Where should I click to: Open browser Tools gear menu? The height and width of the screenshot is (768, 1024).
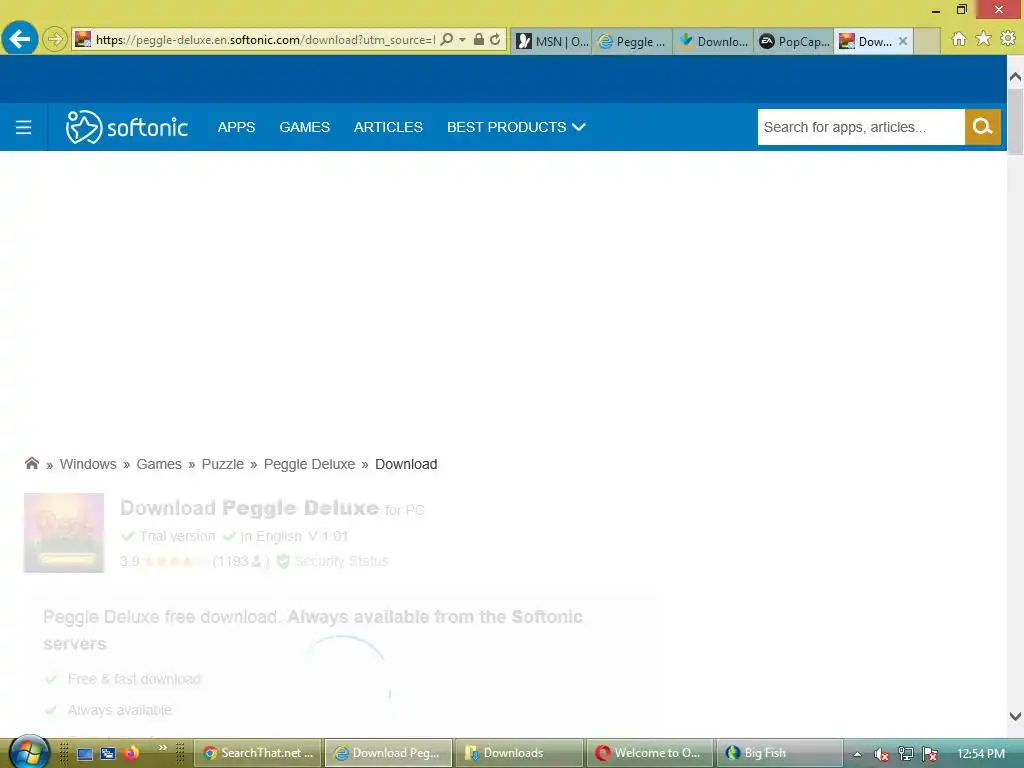[1008, 39]
